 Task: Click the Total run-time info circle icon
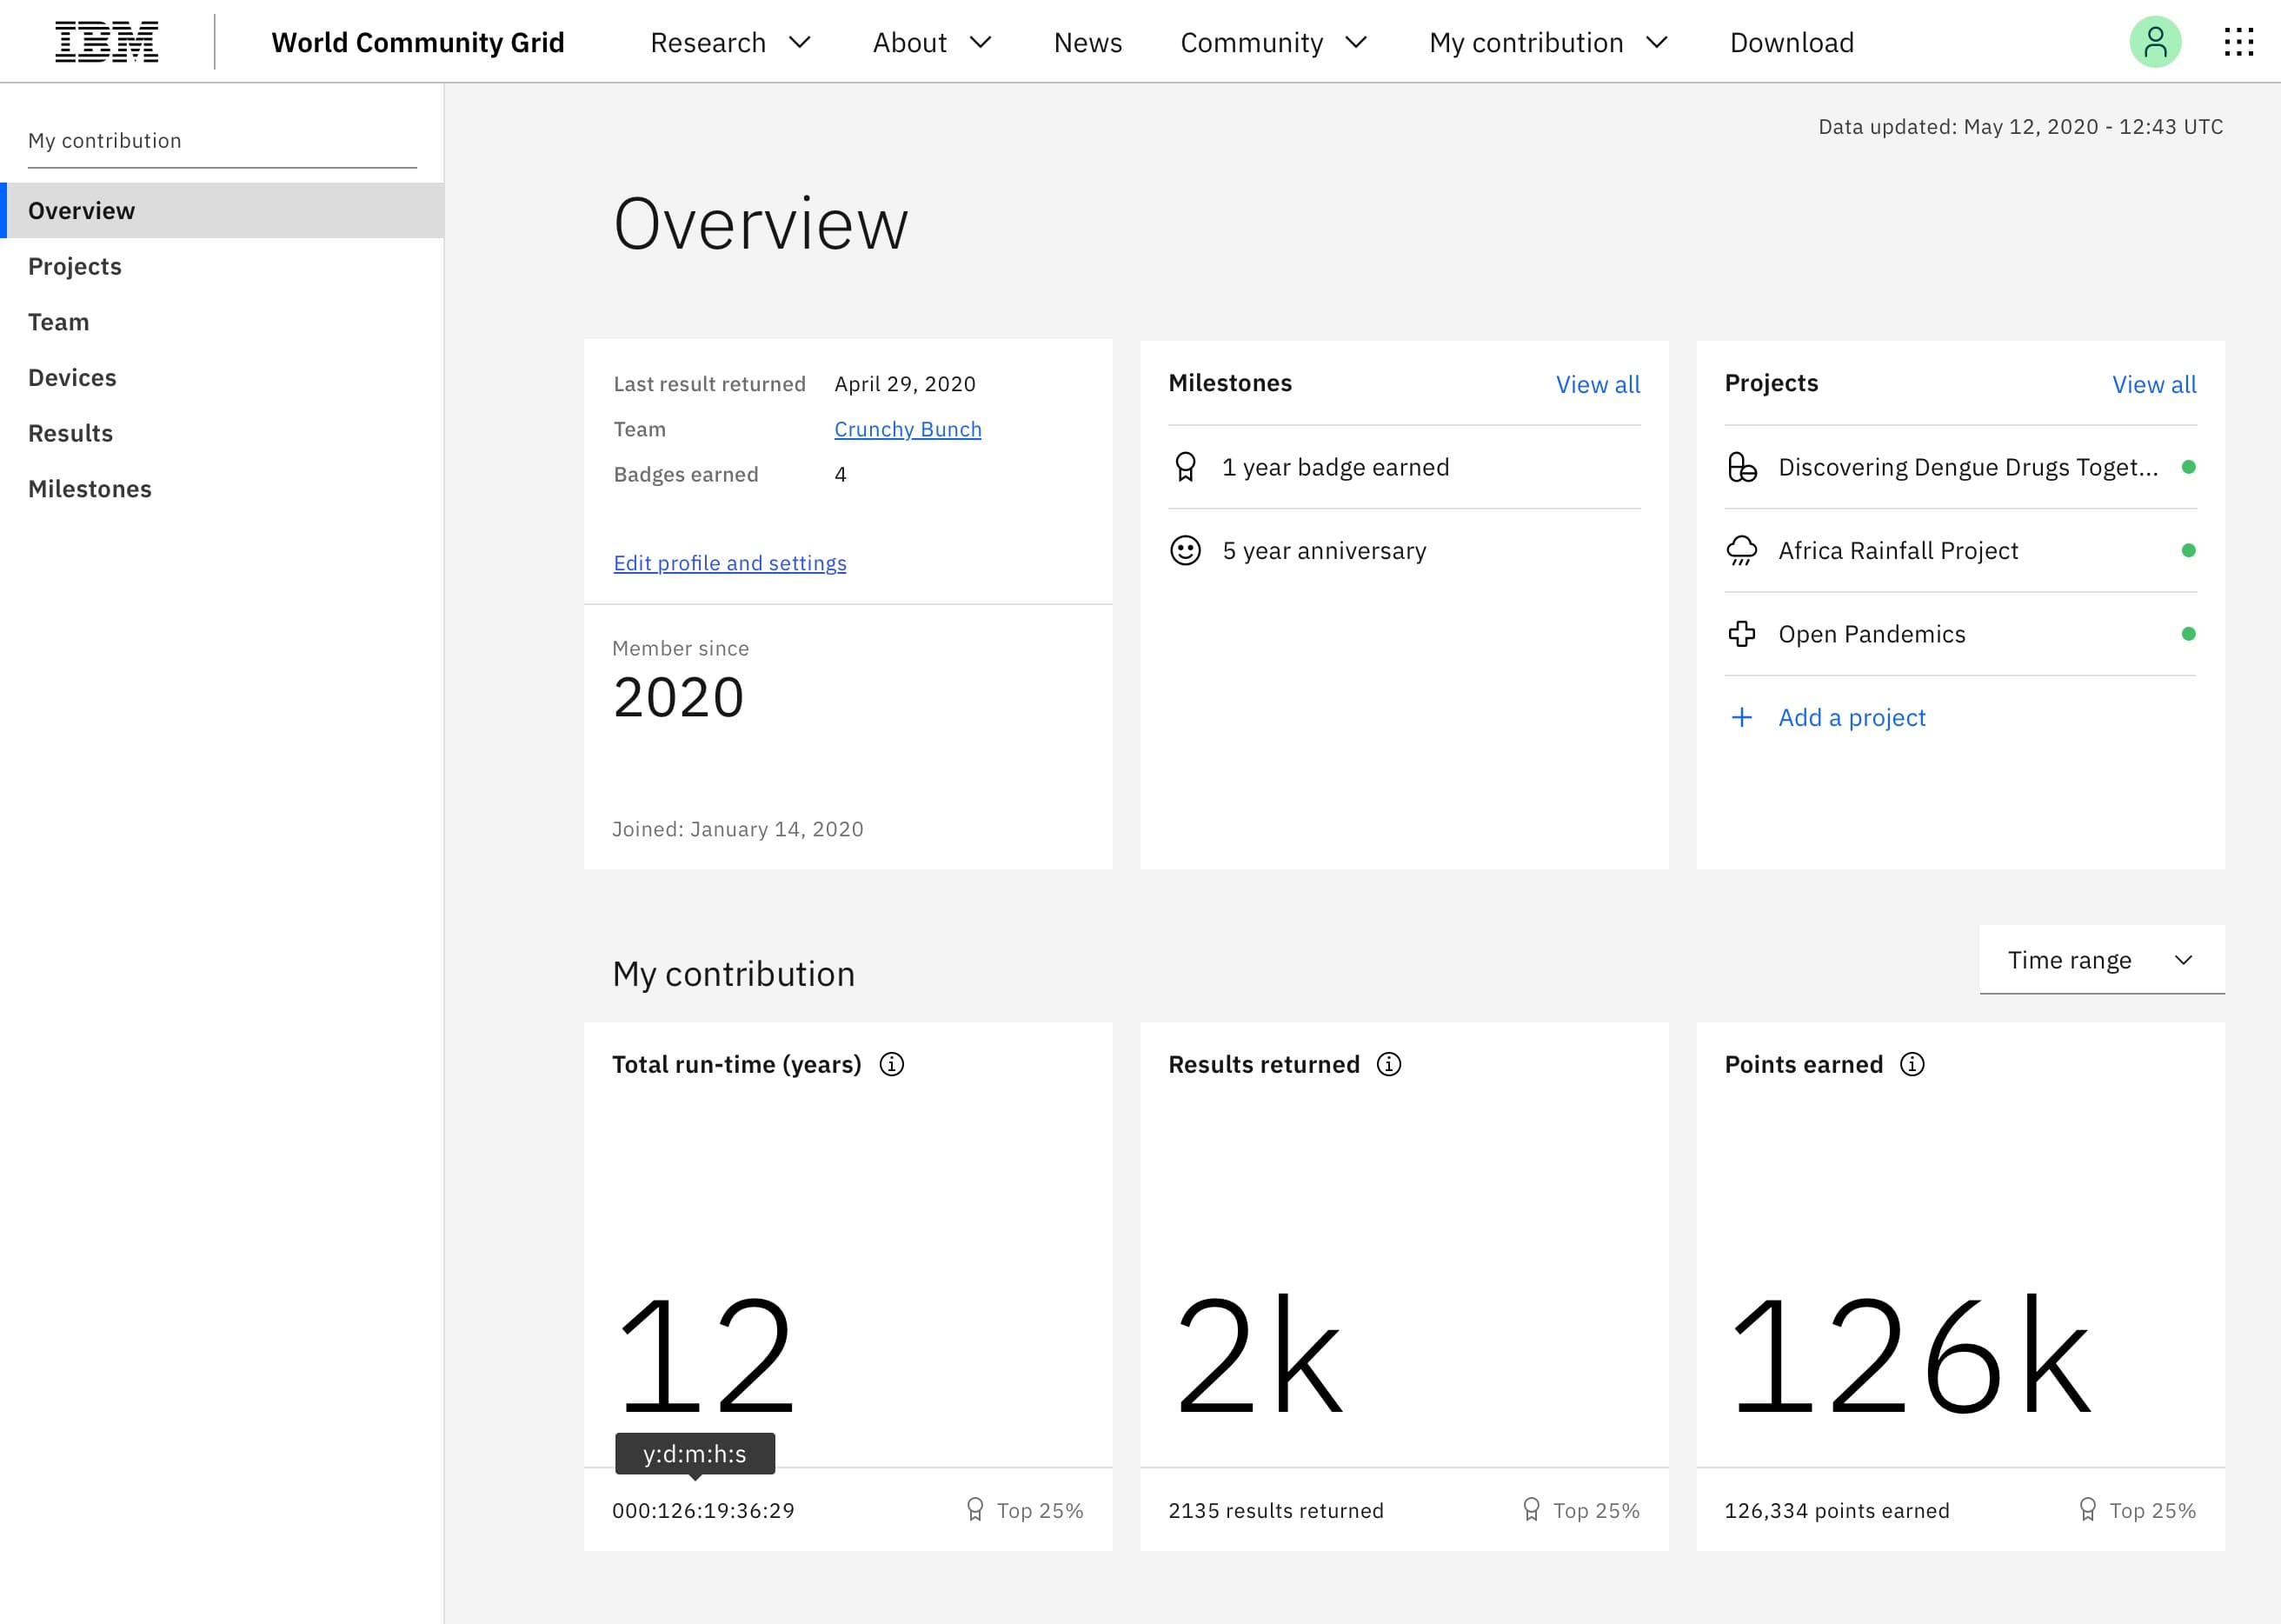click(x=894, y=1065)
